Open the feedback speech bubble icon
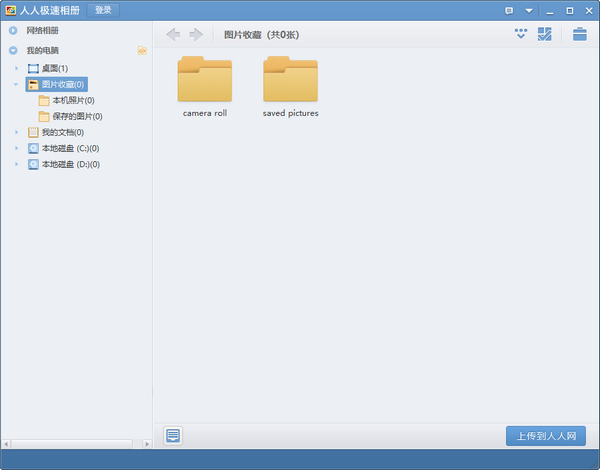This screenshot has height=470, width=600. (510, 10)
